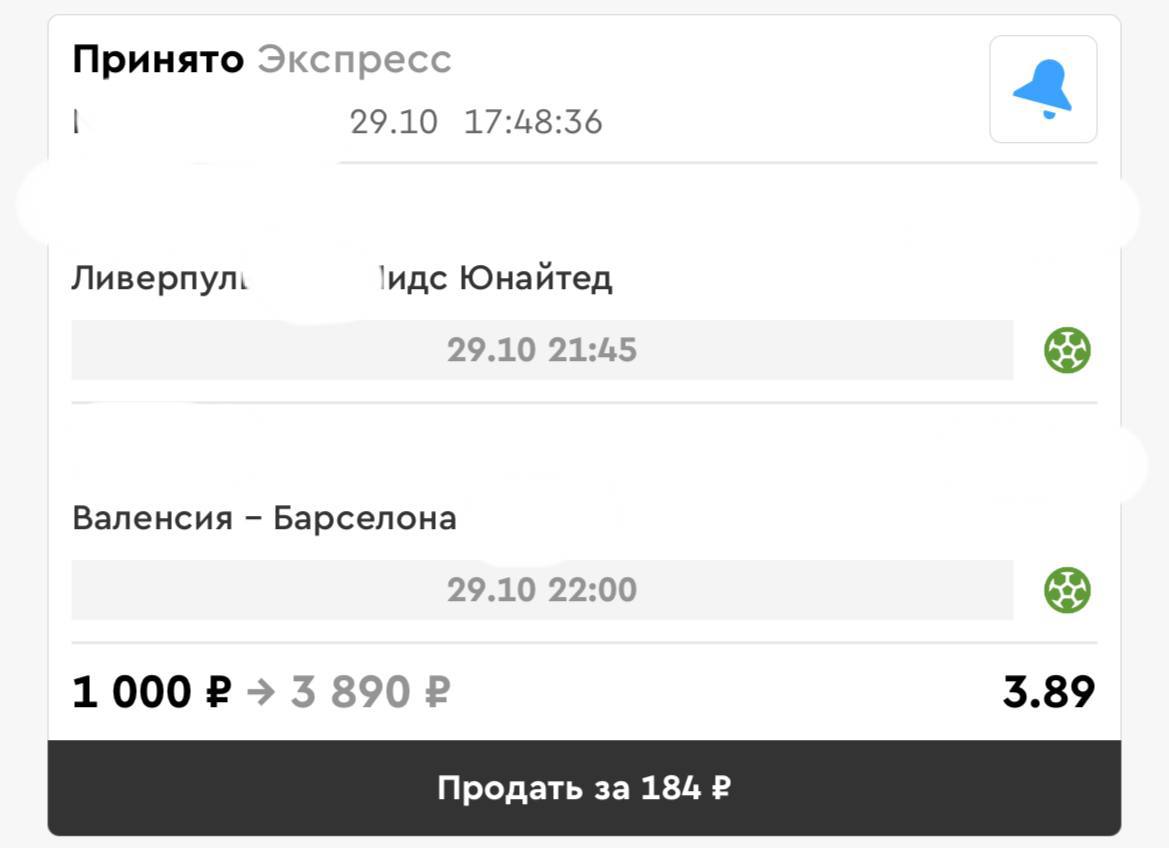Click the bet placement date 29.10 in header
The image size is (1169, 848).
point(394,123)
